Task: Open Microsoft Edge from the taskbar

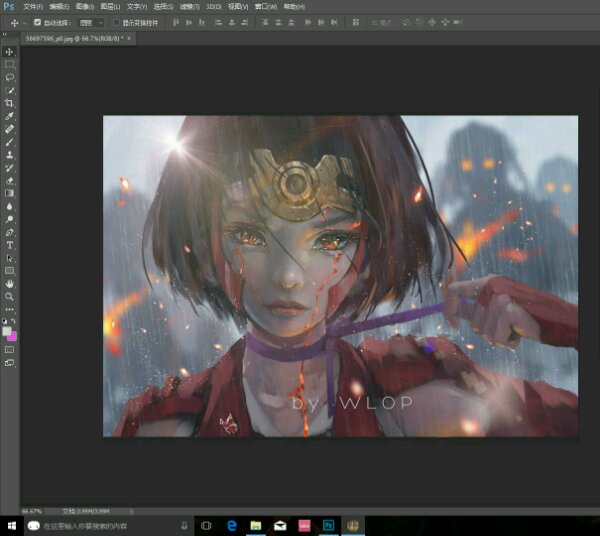Action: pyautogui.click(x=231, y=526)
